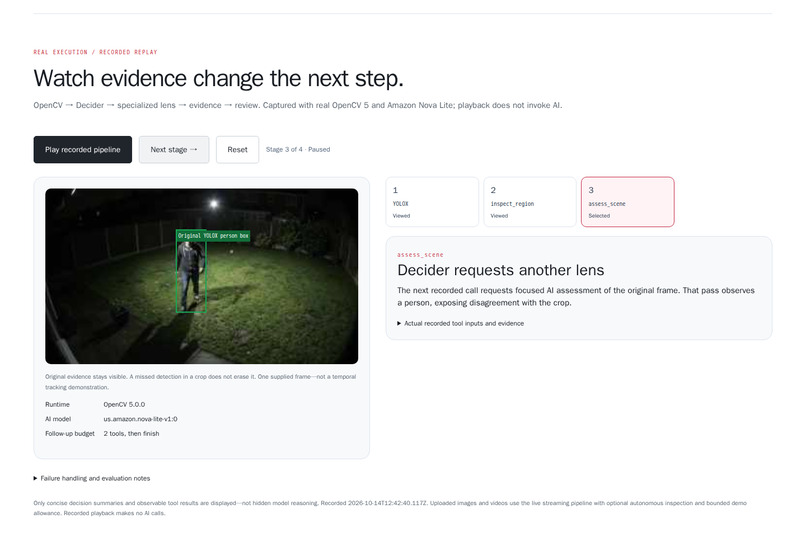Click the '2 tools, then finish' value
Image resolution: width=806 pixels, height=537 pixels.
[x=132, y=433]
